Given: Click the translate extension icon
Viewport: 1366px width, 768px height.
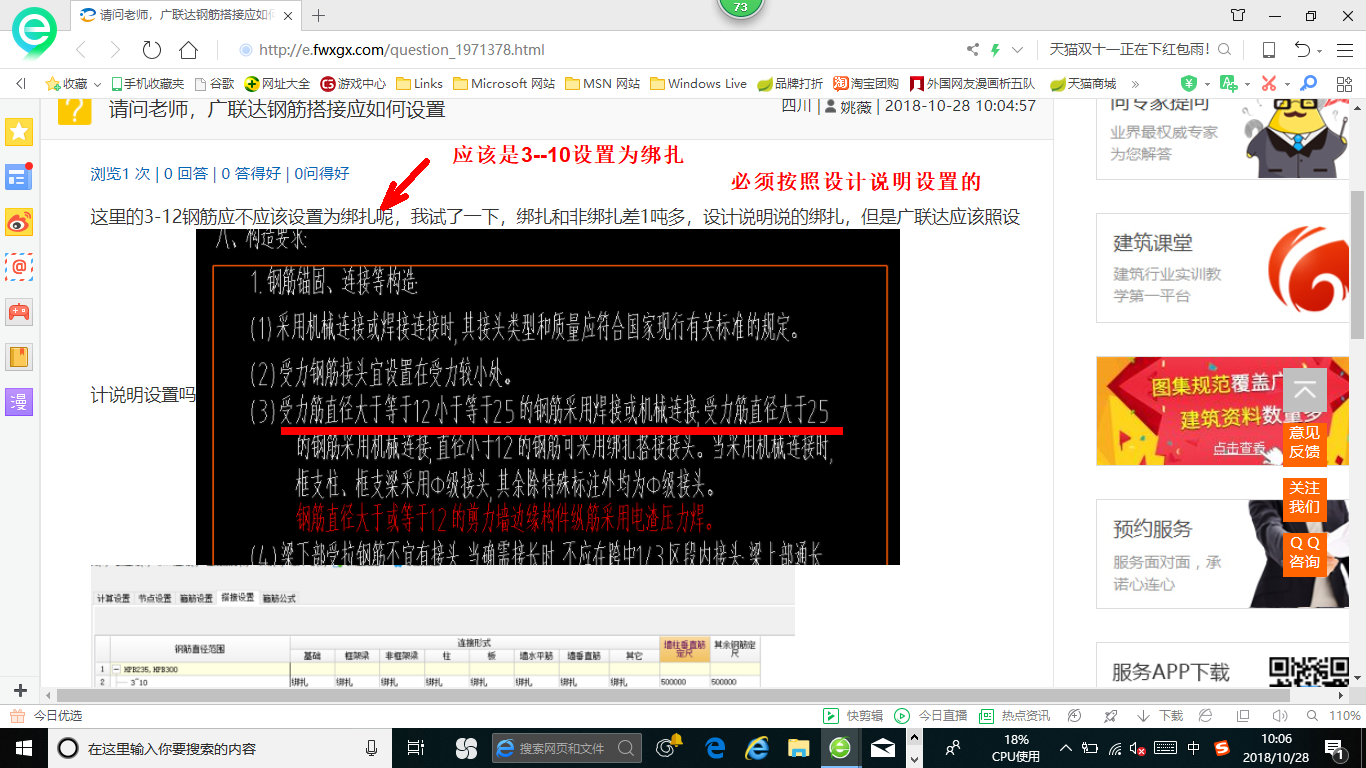Looking at the screenshot, I should (1229, 83).
